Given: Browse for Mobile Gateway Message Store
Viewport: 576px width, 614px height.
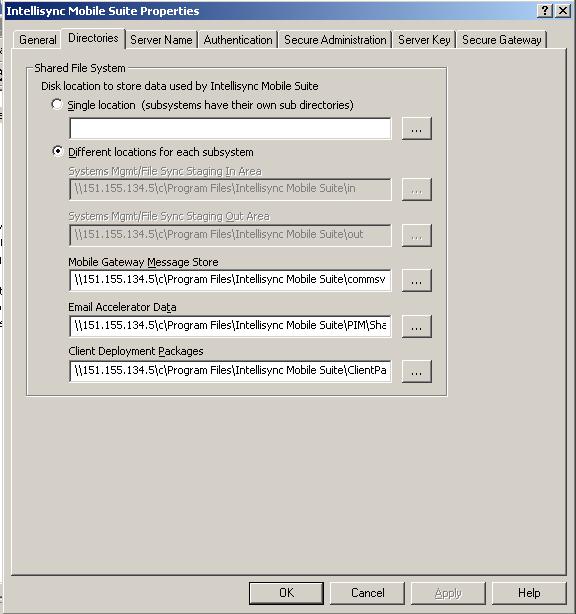Looking at the screenshot, I should pos(417,280).
